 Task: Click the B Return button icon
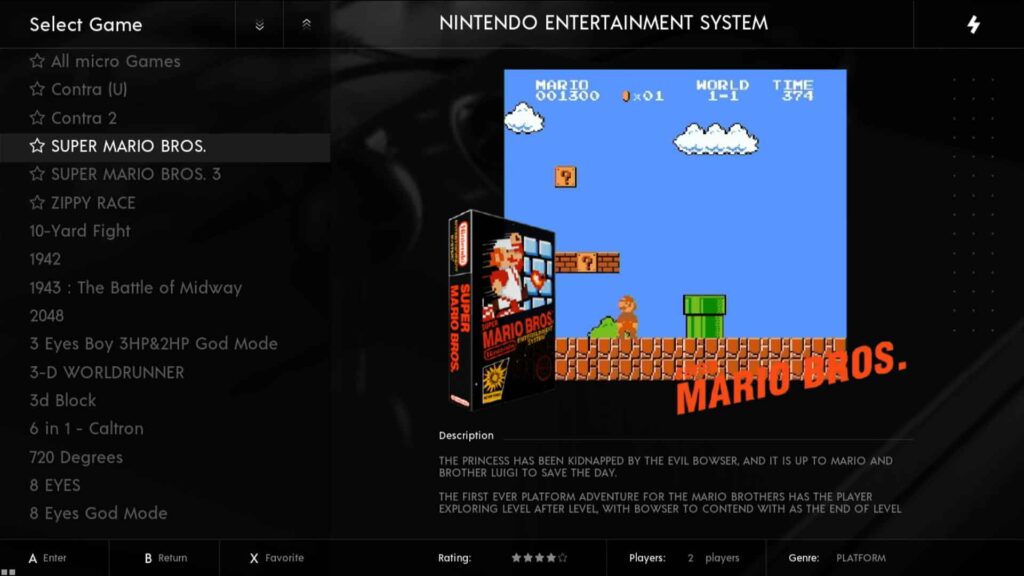pos(148,558)
